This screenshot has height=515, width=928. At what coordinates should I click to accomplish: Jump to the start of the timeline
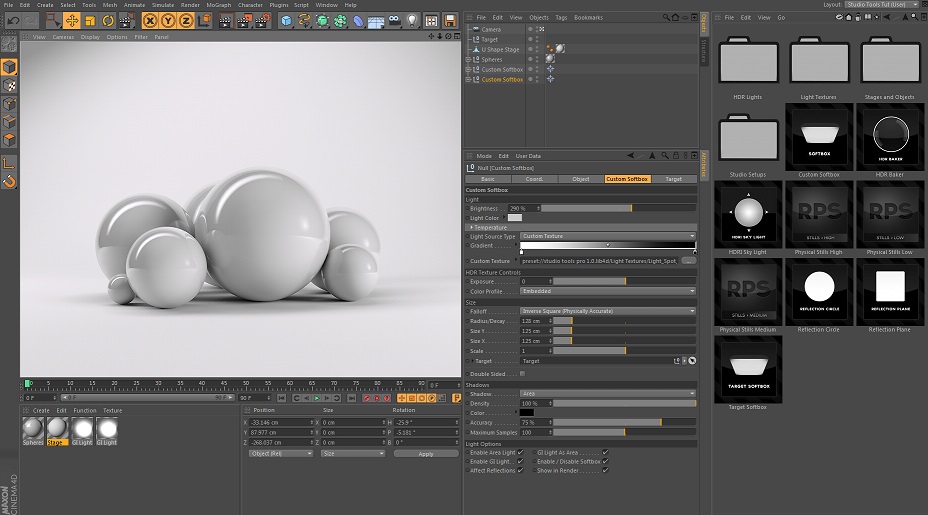click(x=281, y=398)
